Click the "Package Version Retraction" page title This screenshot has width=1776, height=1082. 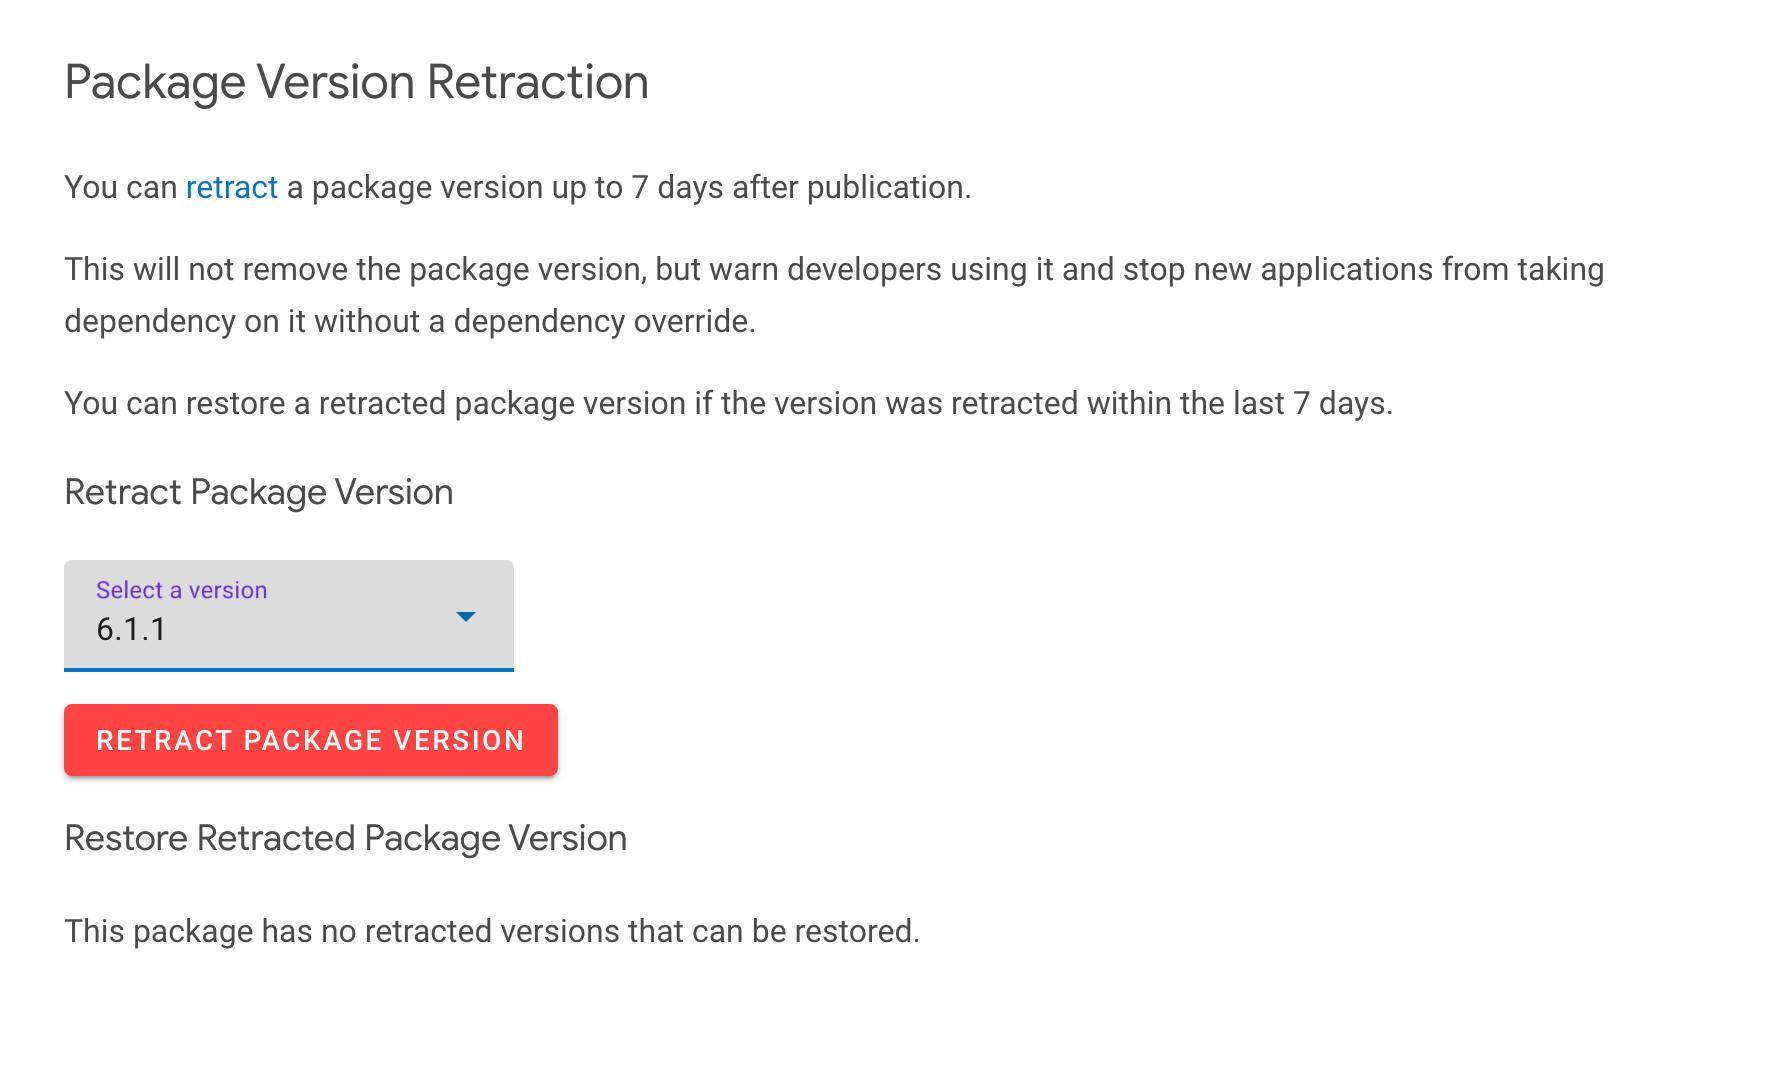coord(356,82)
